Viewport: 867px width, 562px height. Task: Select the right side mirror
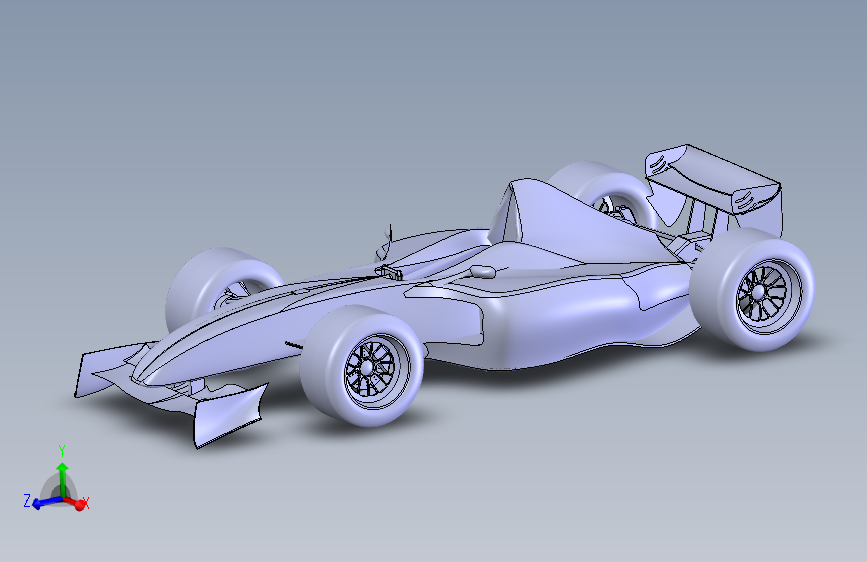click(482, 271)
